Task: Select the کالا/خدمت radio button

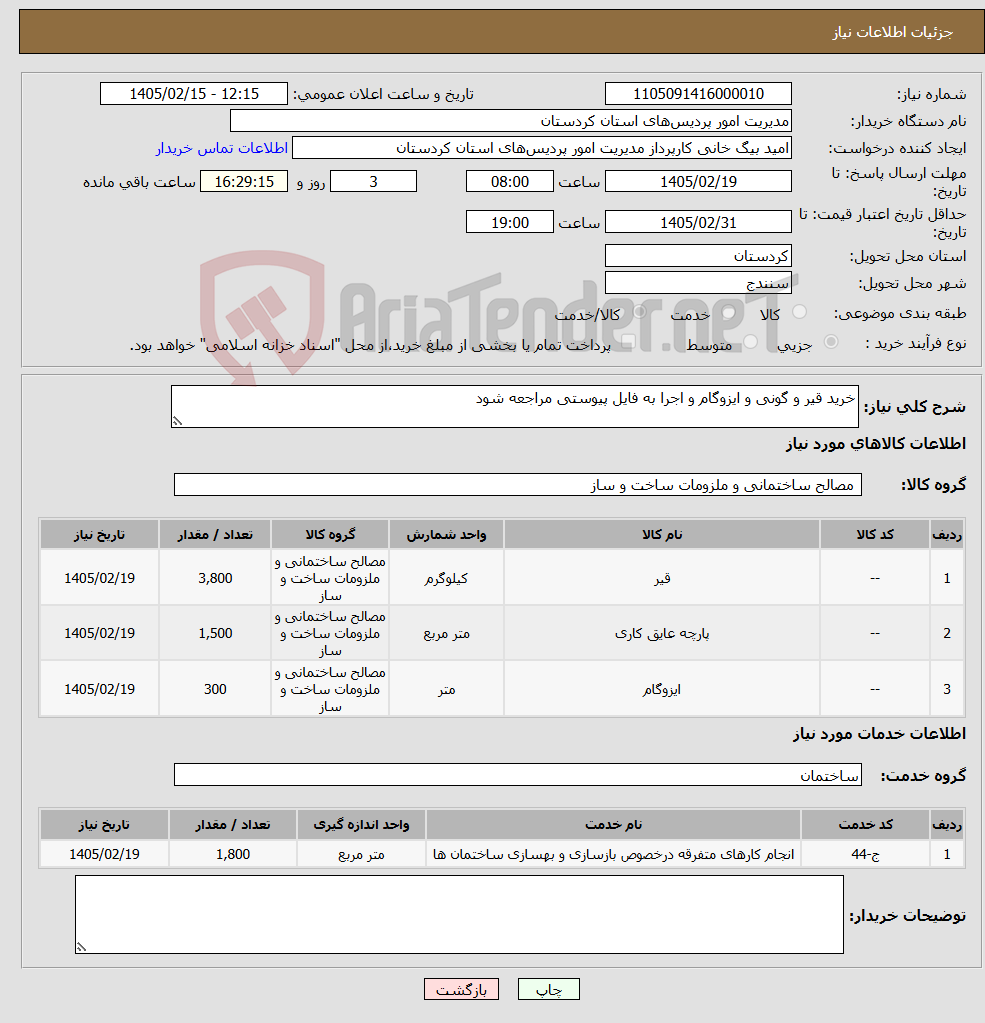Action: pyautogui.click(x=639, y=313)
